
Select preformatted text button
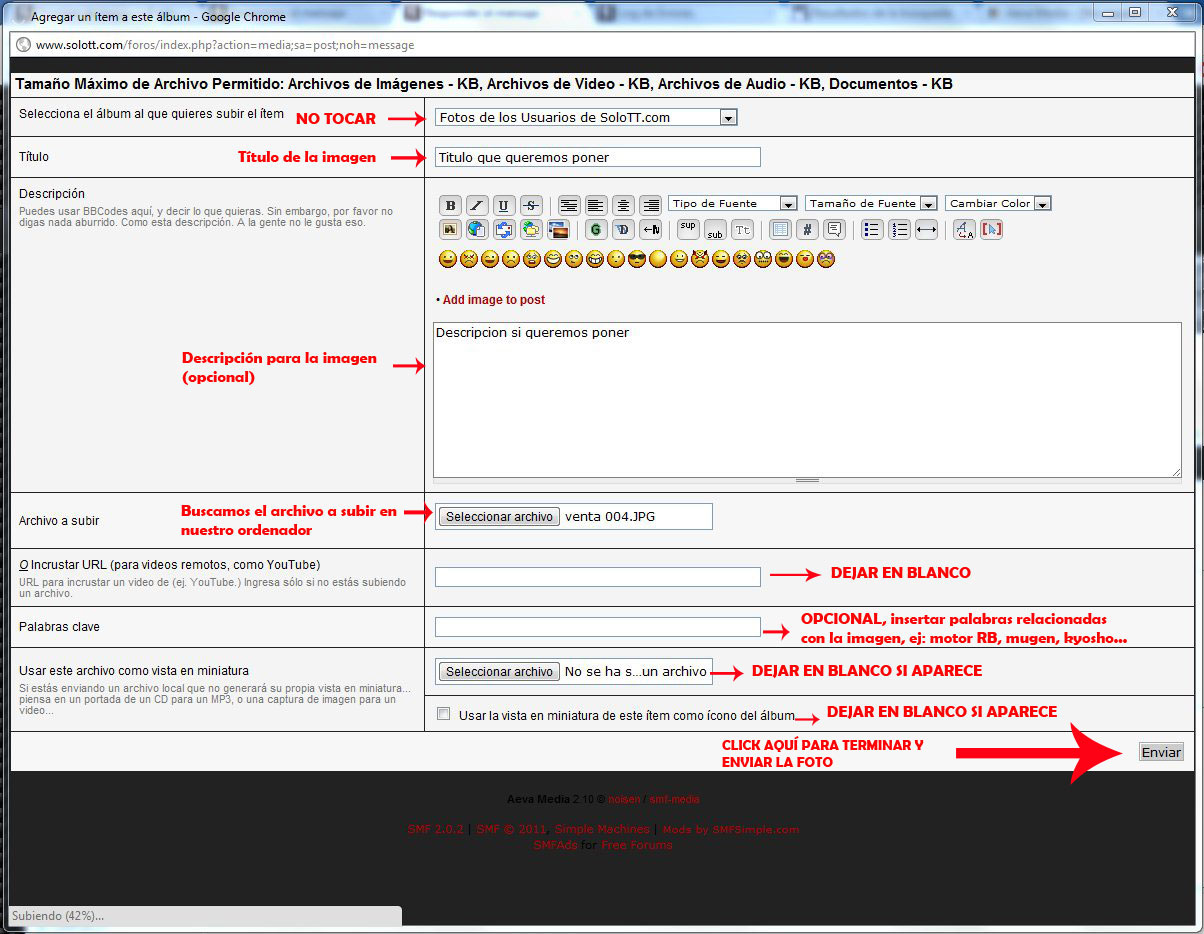(569, 205)
